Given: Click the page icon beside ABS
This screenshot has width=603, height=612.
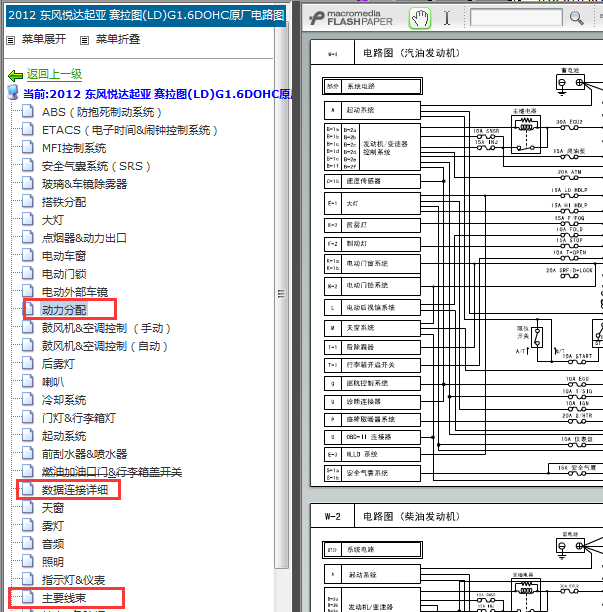Looking at the screenshot, I should (x=28, y=111).
